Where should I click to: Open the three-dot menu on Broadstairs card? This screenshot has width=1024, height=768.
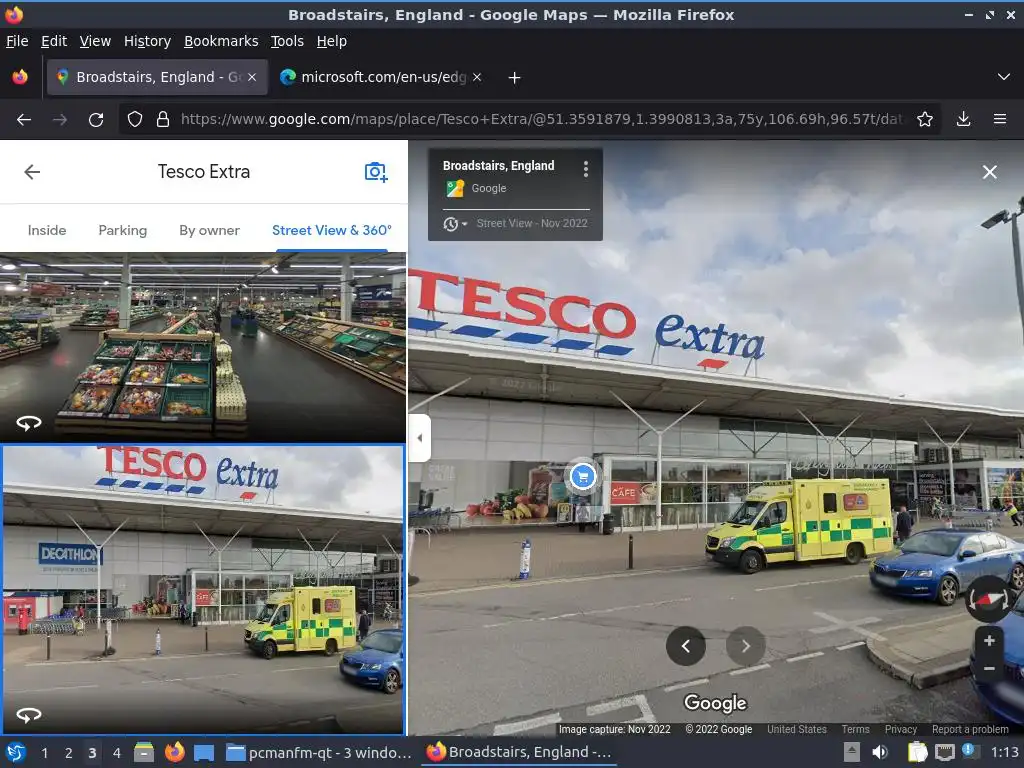click(x=586, y=169)
